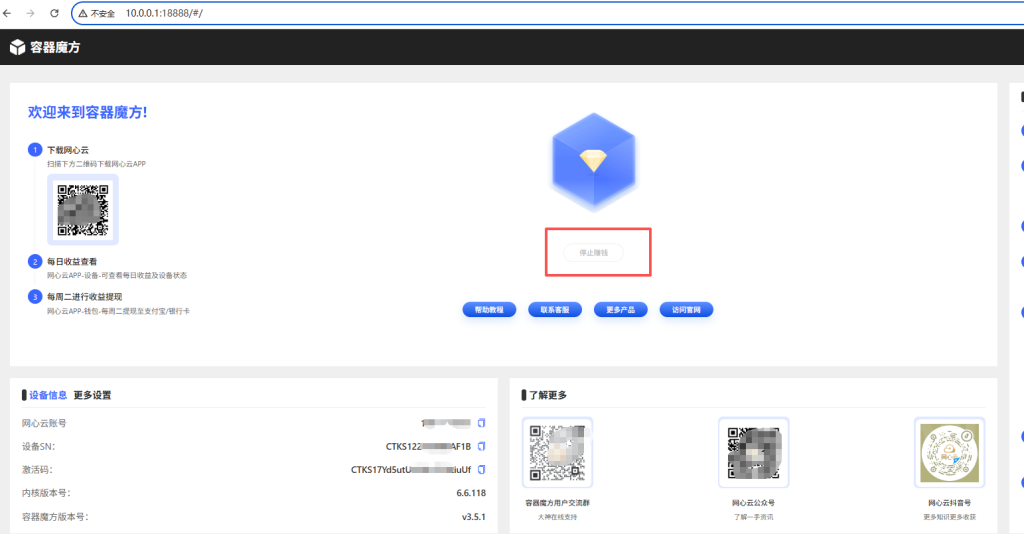Click the browser forward arrow
This screenshot has height=534, width=1024.
(x=30, y=14)
